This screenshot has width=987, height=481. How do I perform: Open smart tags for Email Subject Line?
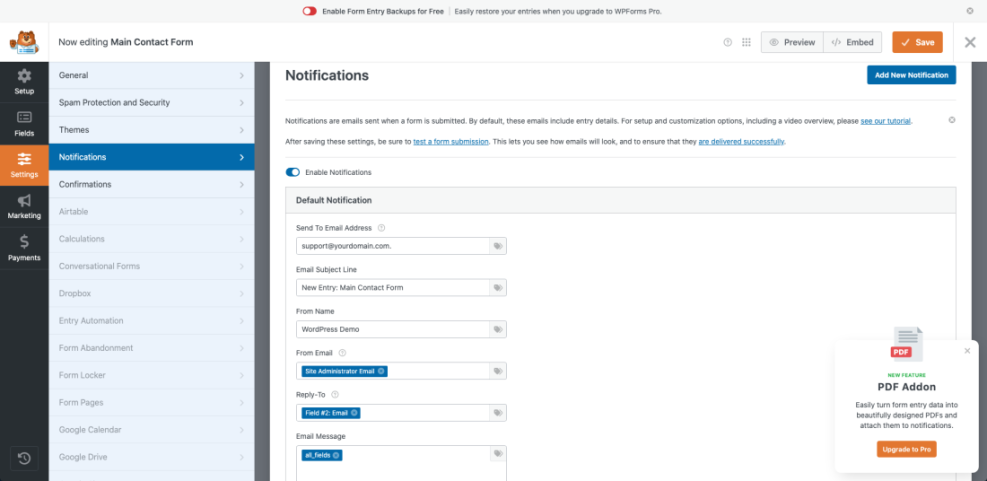(498, 288)
